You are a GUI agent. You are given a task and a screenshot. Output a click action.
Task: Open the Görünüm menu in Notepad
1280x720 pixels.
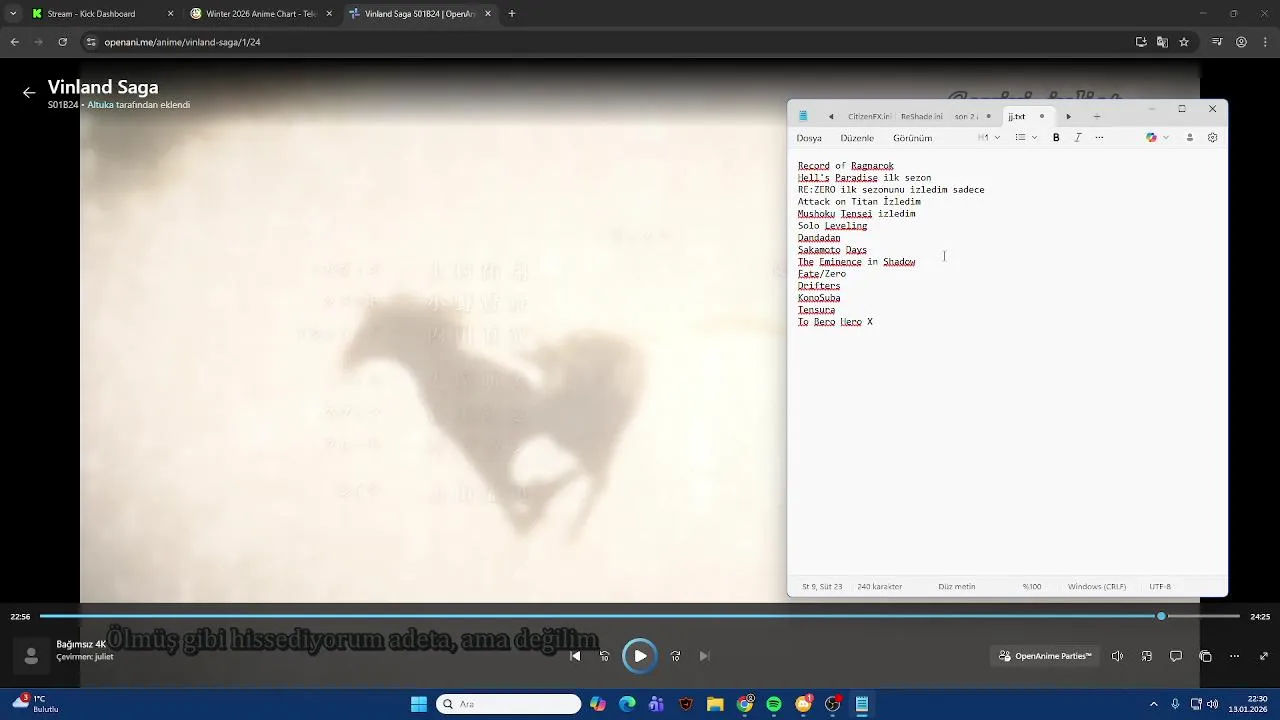coord(912,138)
